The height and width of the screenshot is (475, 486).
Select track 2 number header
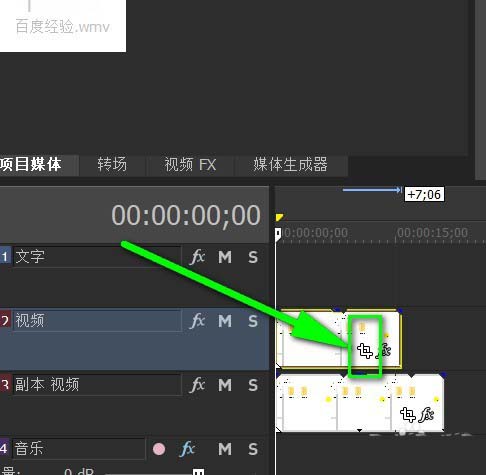[5, 321]
